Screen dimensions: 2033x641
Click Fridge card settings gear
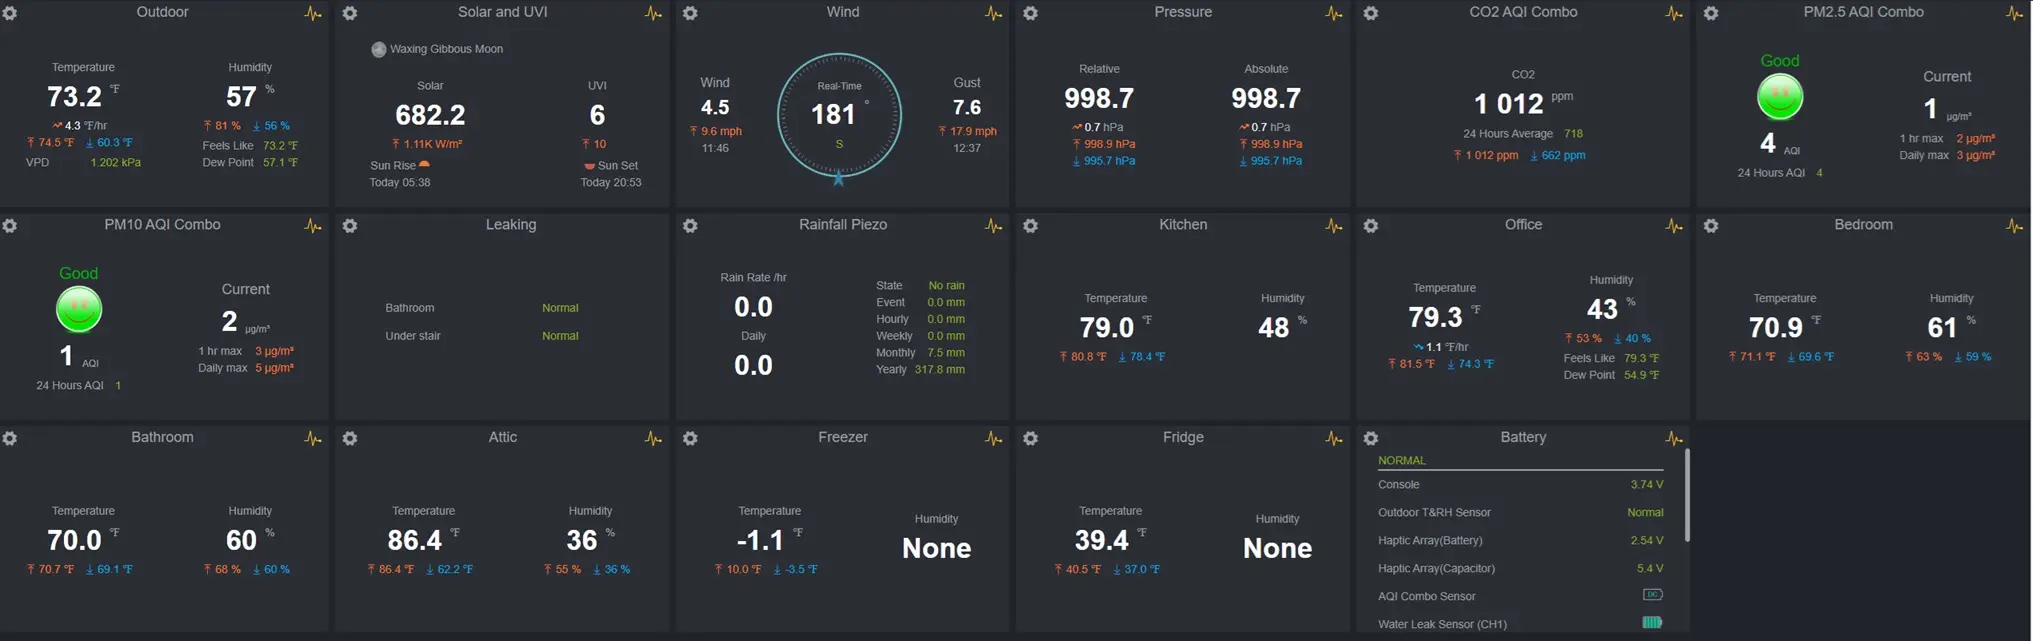point(1030,438)
